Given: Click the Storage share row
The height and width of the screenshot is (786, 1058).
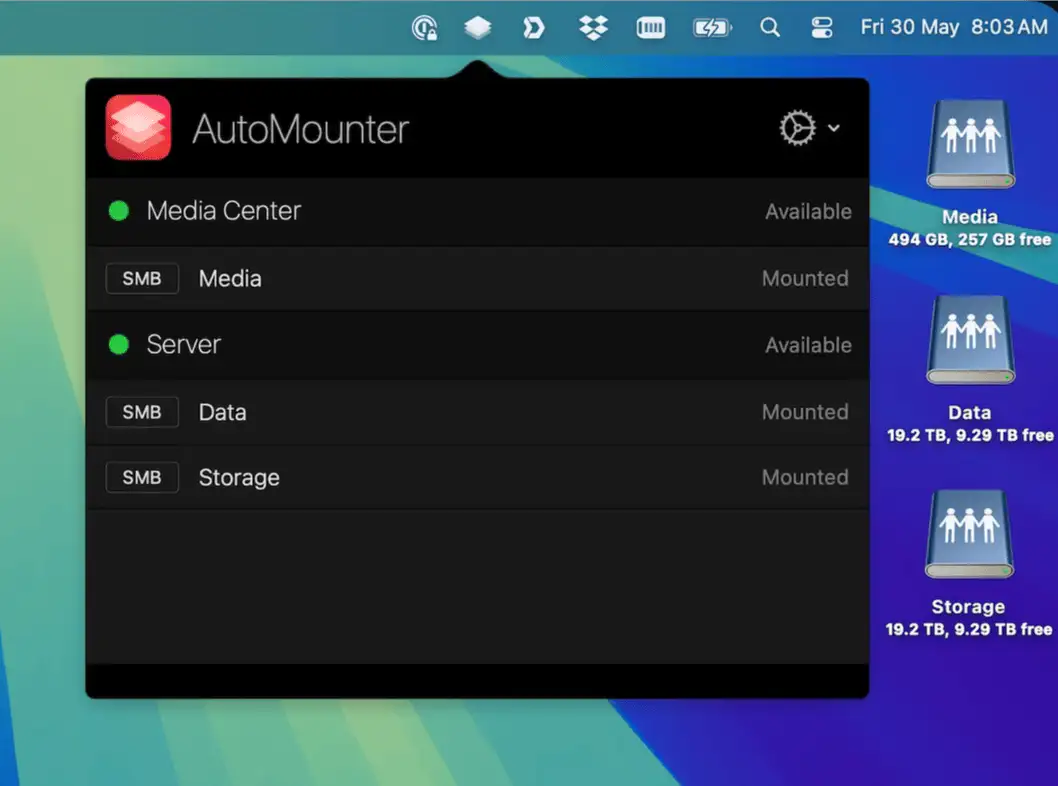Looking at the screenshot, I should 477,478.
